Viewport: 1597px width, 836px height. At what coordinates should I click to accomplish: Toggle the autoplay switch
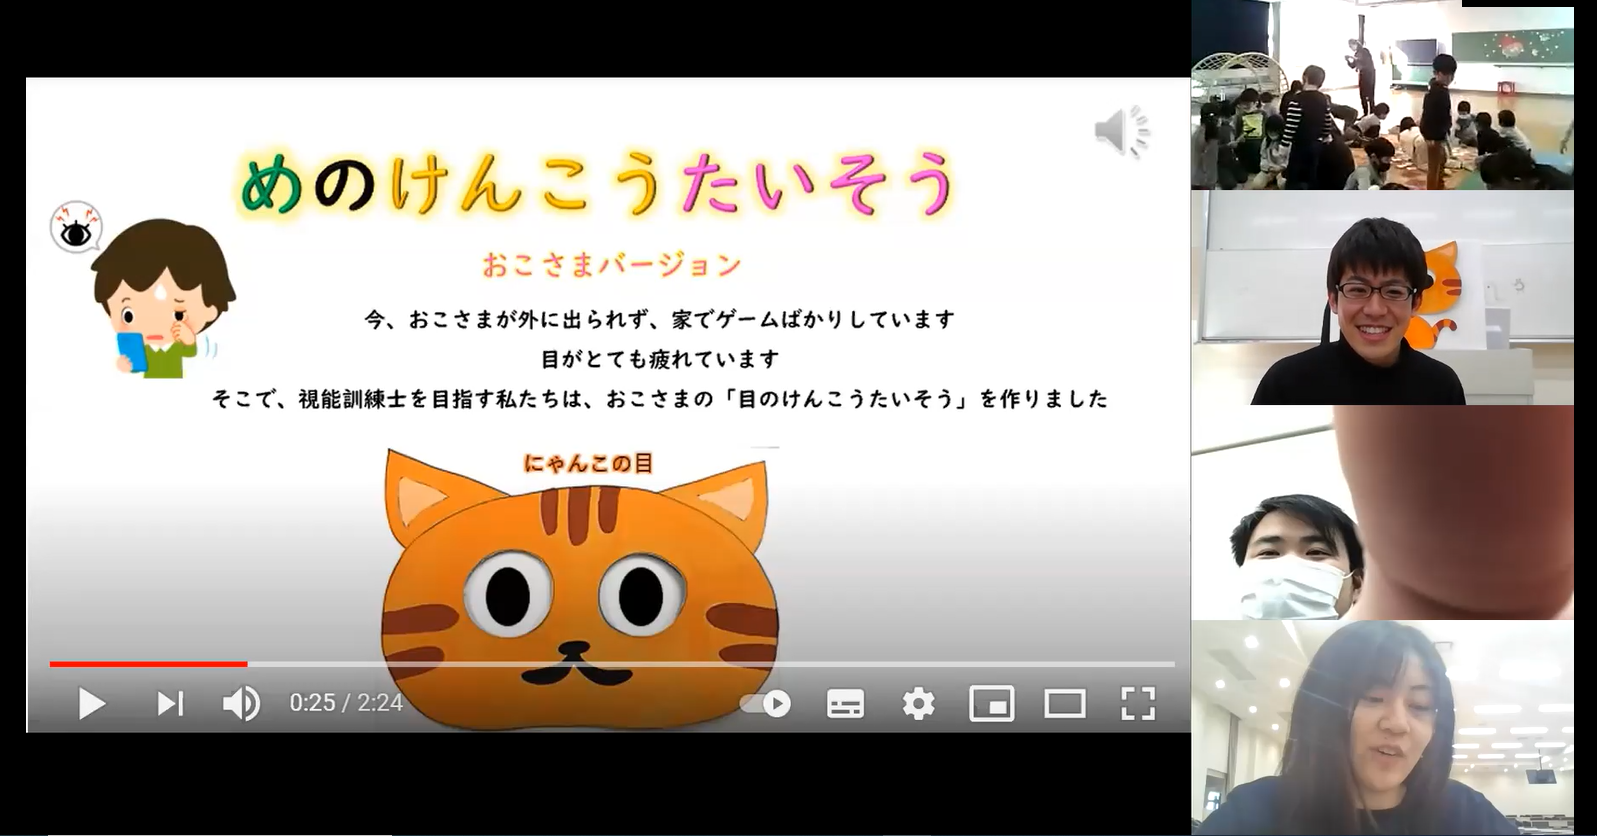tap(766, 704)
